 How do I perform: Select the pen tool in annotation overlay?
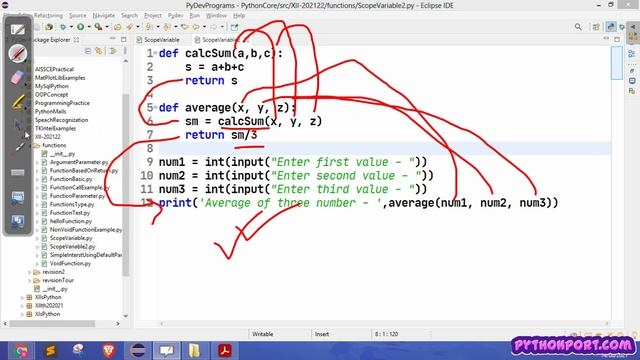tap(18, 53)
